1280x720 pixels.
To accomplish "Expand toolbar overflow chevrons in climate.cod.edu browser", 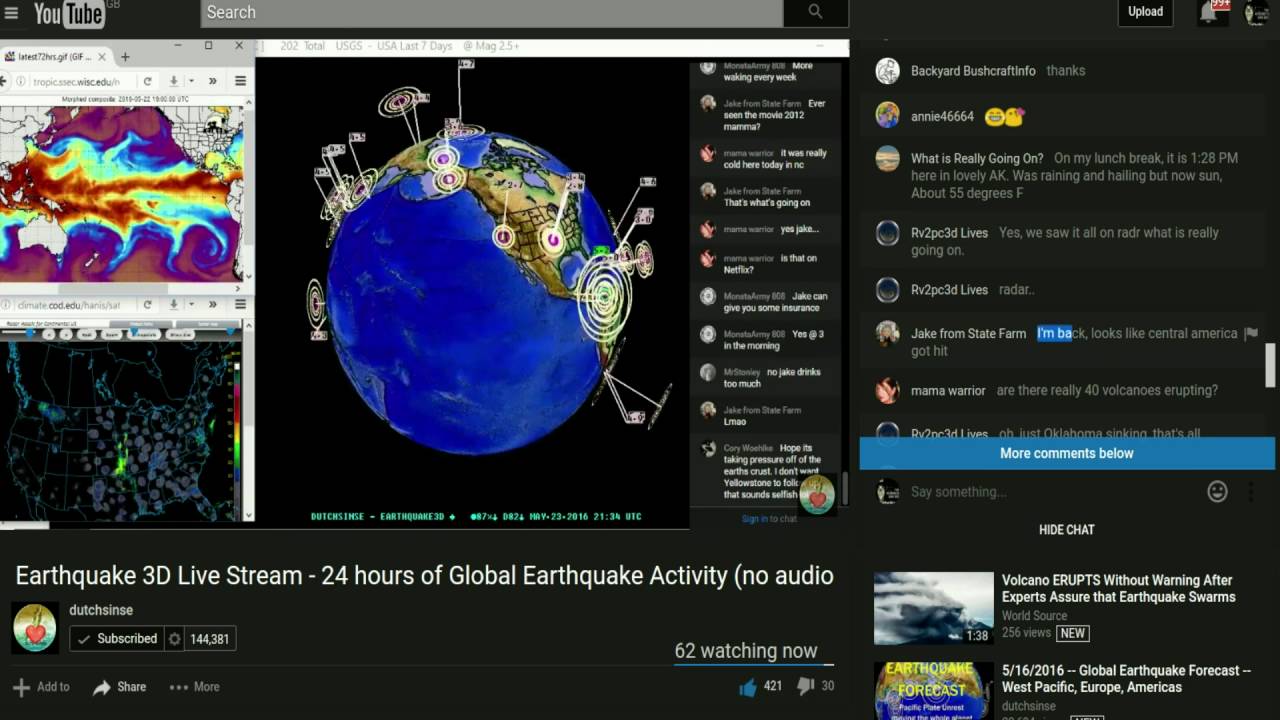I will [213, 304].
